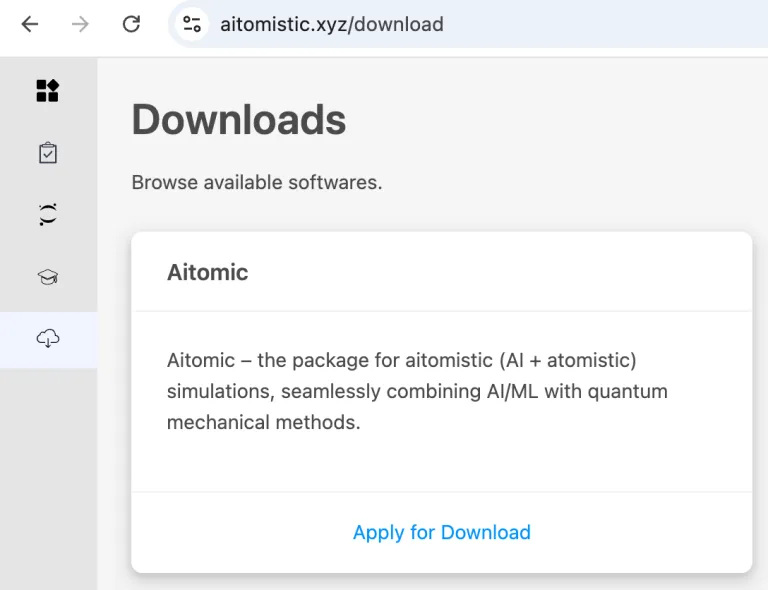Click the browser forward arrow
768x590 pixels.
tap(80, 24)
